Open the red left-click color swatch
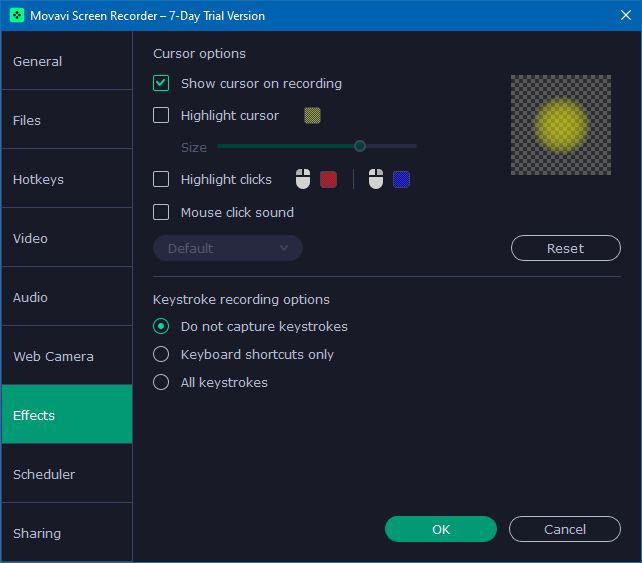The width and height of the screenshot is (642, 563). pyautogui.click(x=328, y=179)
